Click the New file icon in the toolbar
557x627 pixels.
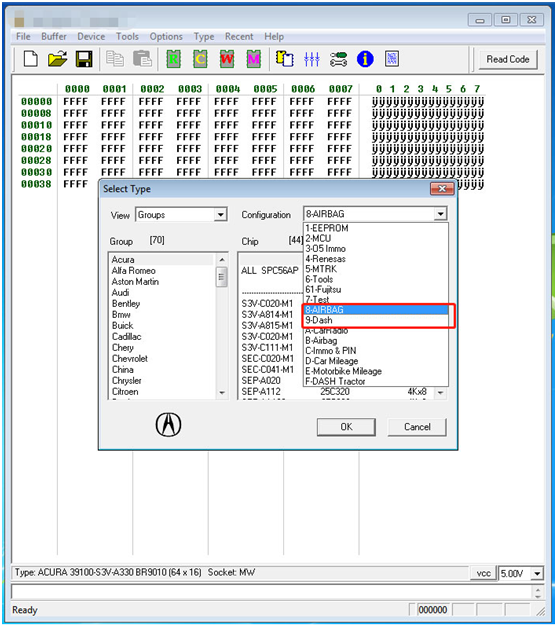pyautogui.click(x=31, y=59)
